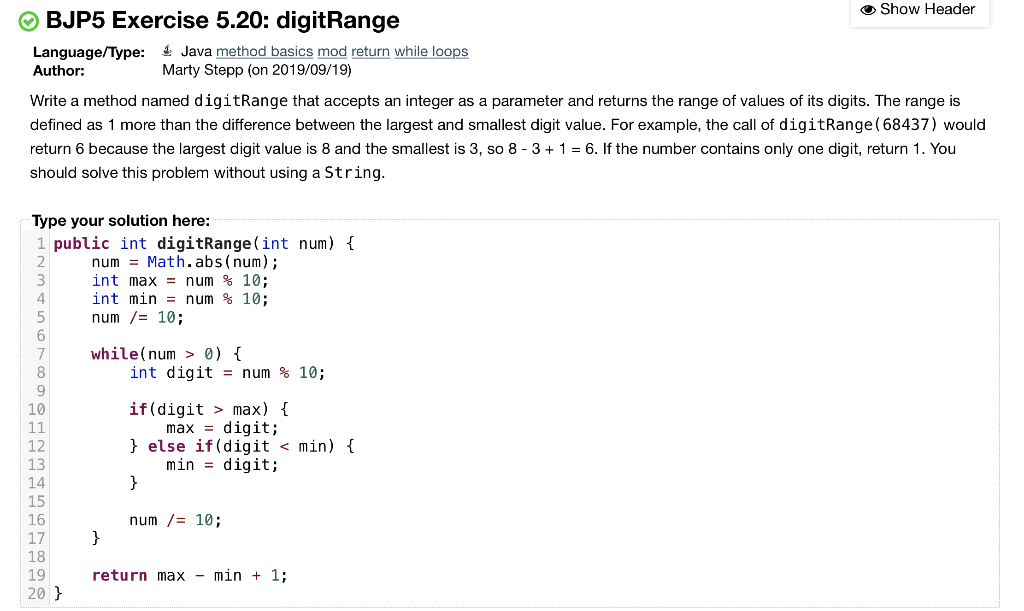Click line number 1 in the gutter

point(39,243)
